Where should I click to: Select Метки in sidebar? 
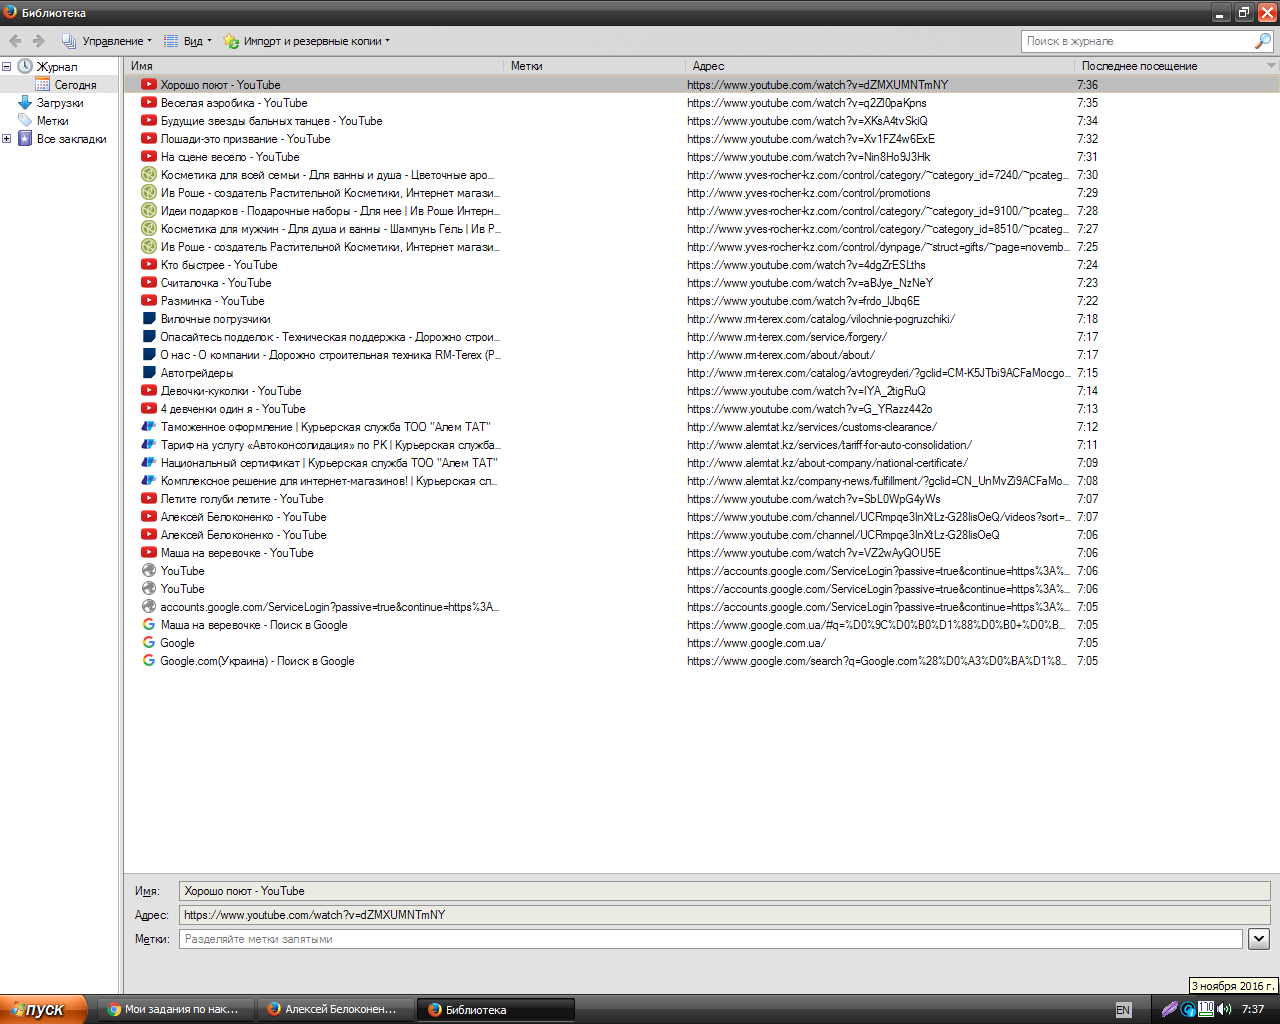pyautogui.click(x=52, y=121)
